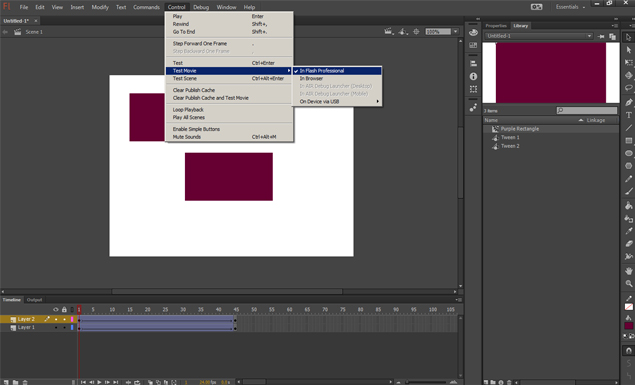The image size is (635, 385).
Task: Select the Lasso tool
Action: [x=629, y=88]
